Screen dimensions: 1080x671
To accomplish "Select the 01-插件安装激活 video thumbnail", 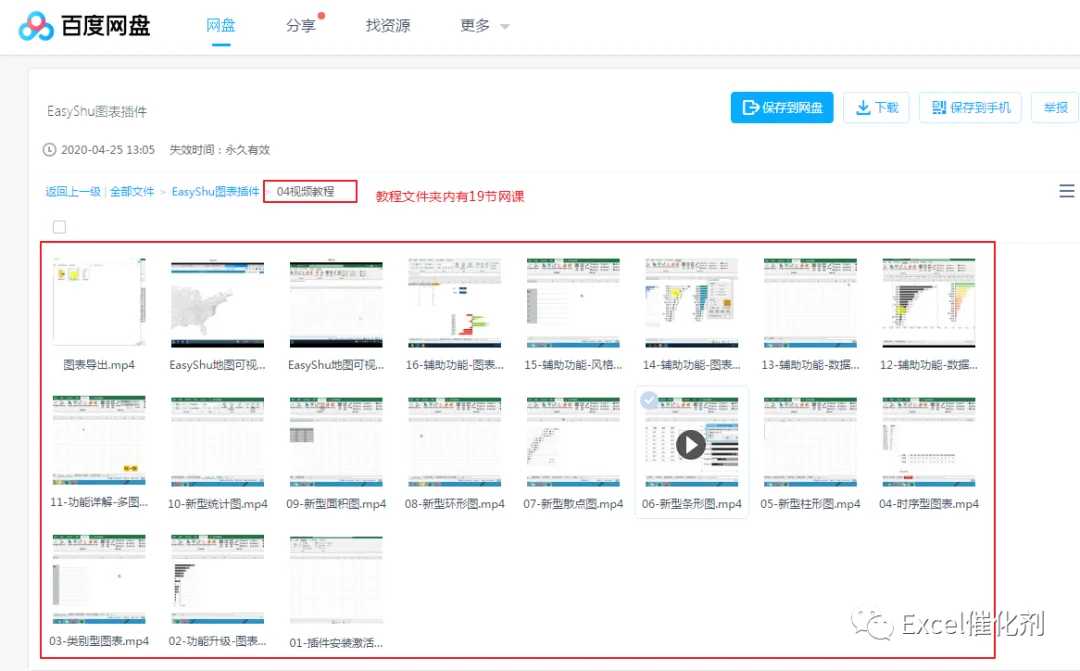I will (x=336, y=579).
